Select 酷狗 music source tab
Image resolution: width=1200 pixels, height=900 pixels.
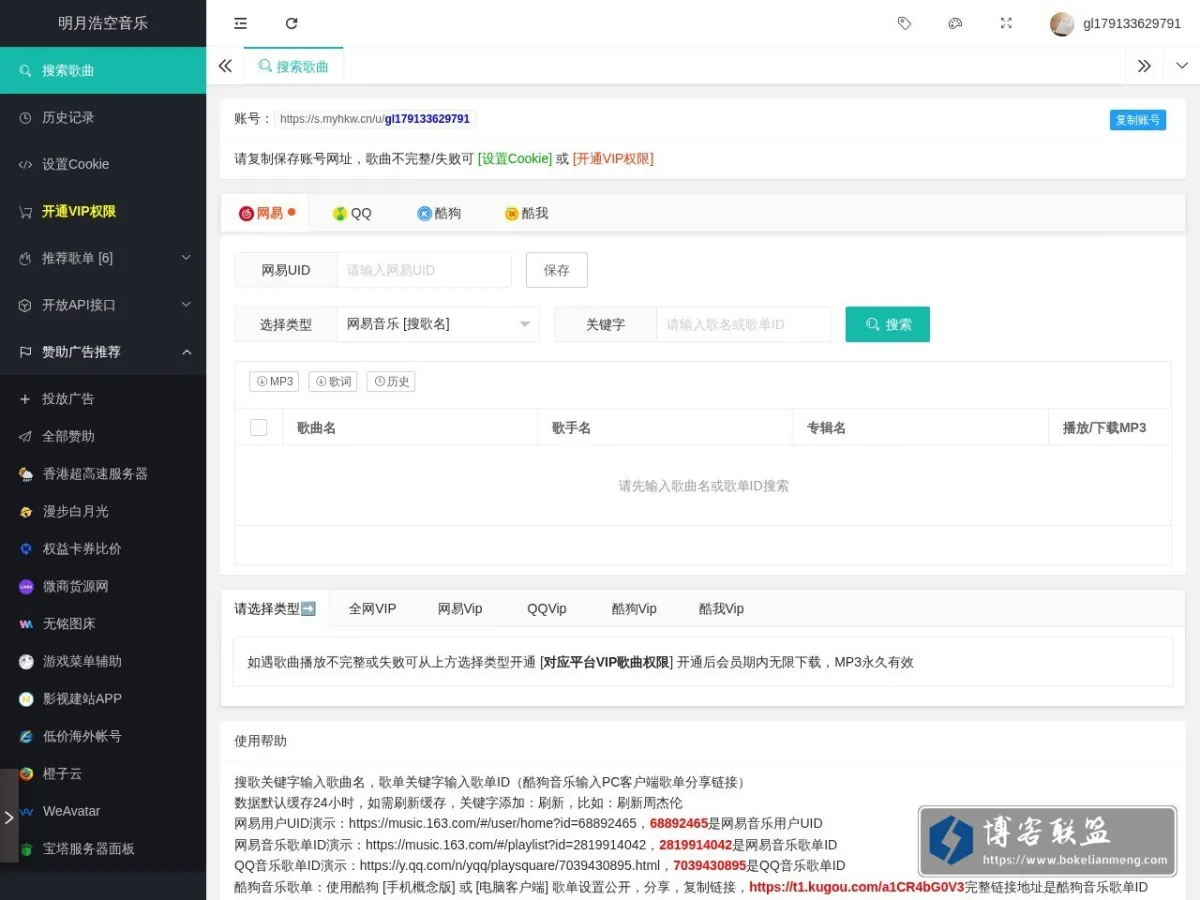[439, 213]
